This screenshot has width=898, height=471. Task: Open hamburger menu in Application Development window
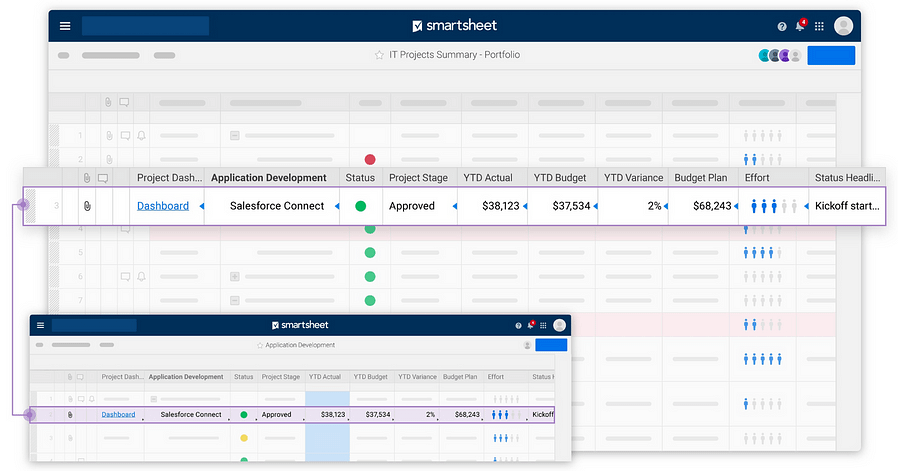40,325
